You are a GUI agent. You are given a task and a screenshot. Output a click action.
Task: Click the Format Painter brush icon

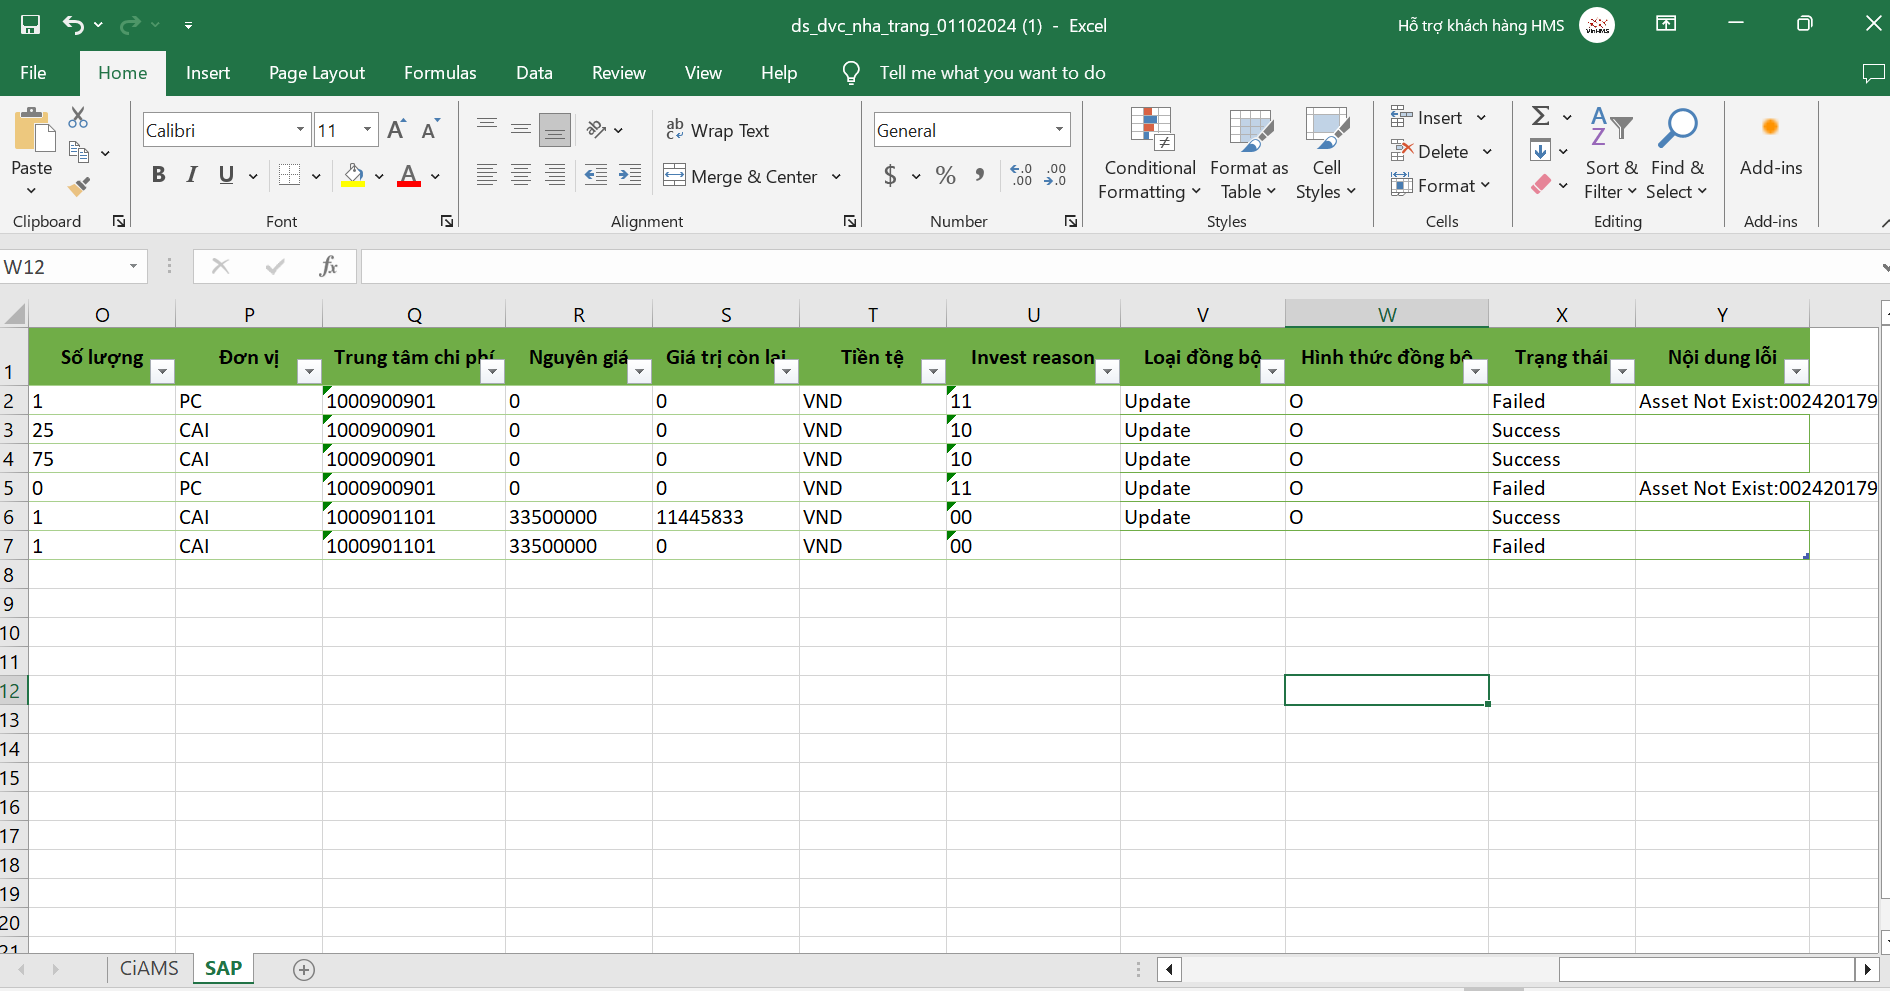pos(79,187)
